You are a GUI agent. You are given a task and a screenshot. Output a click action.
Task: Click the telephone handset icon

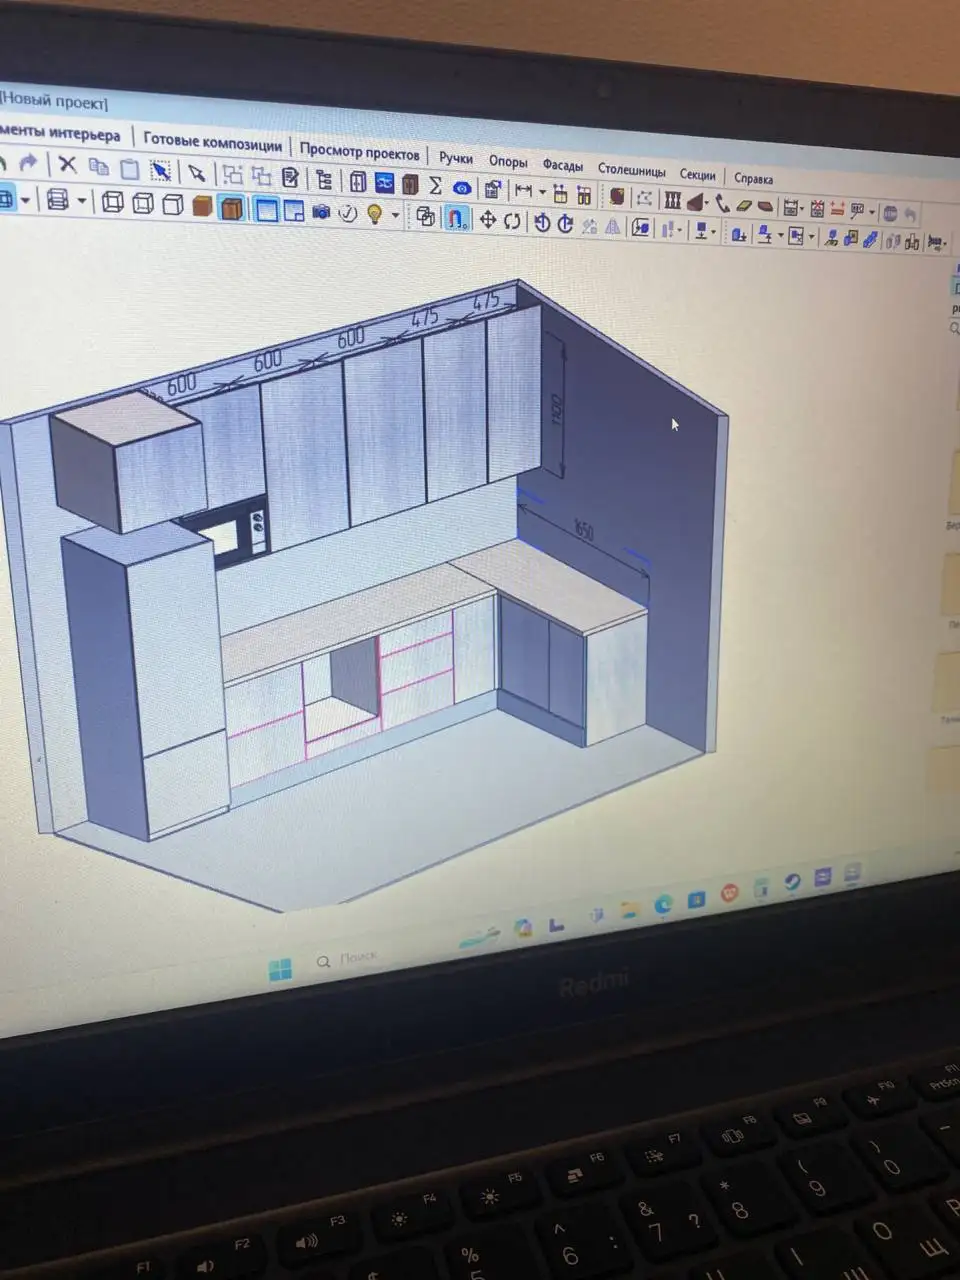pos(721,203)
